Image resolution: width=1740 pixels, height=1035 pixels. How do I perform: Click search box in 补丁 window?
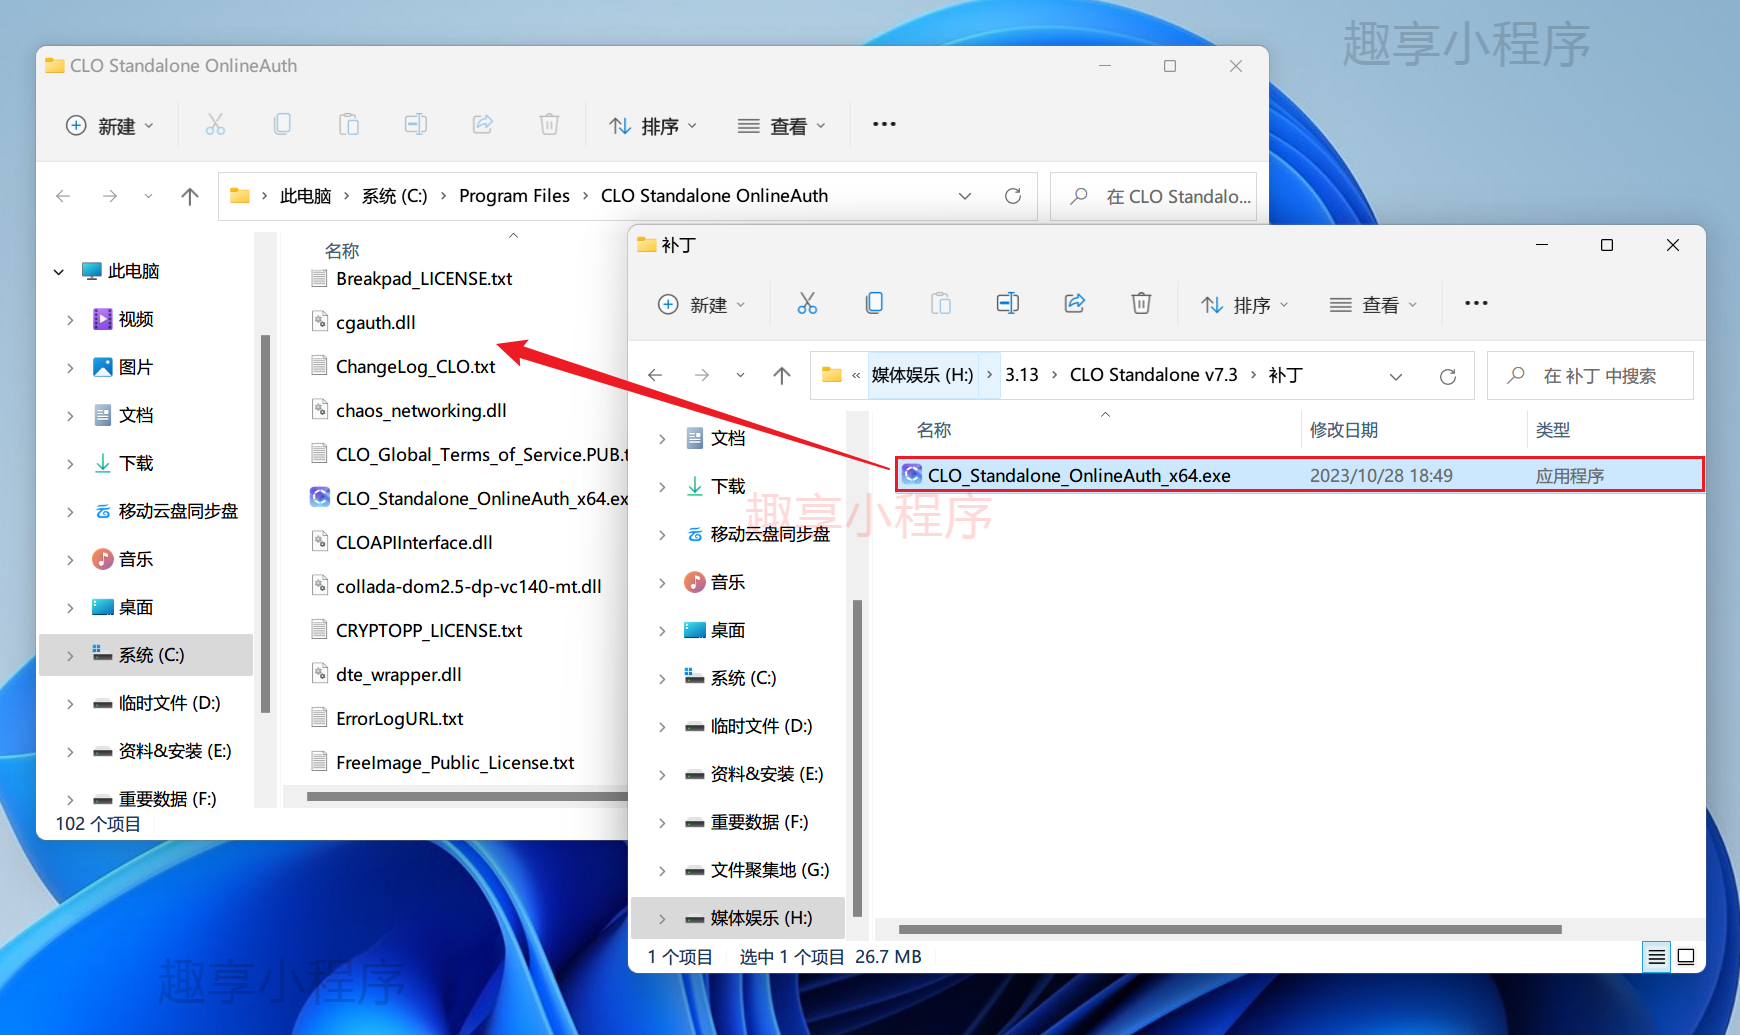[1590, 376]
